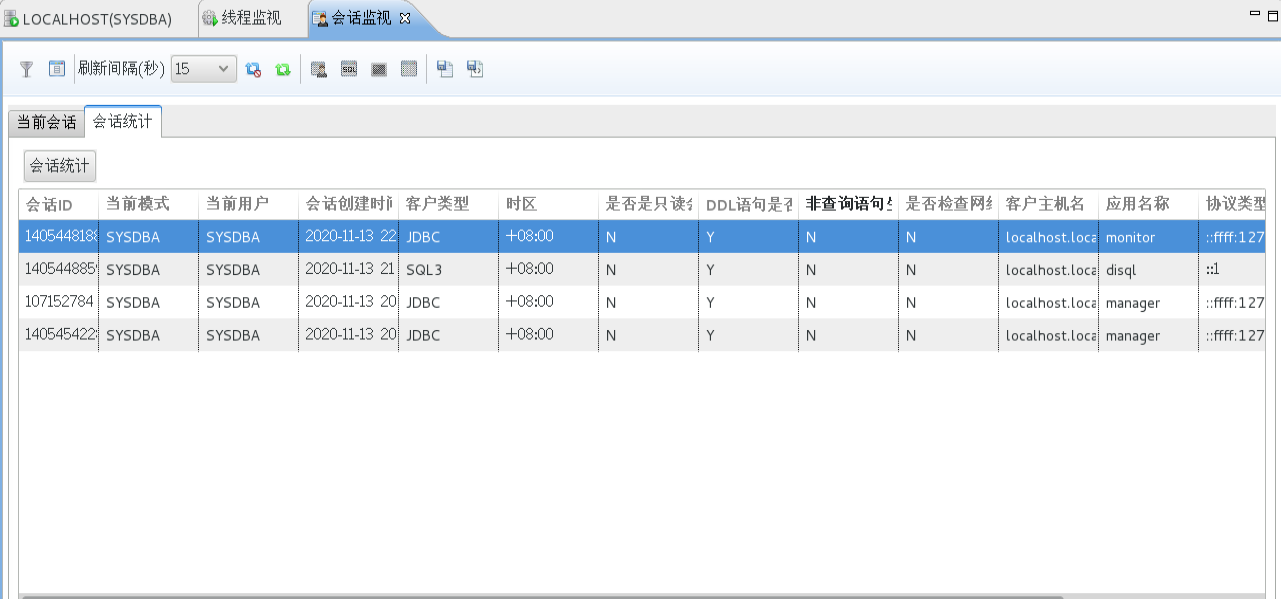
Task: Sort by the 会话ID column header
Action: (x=58, y=204)
